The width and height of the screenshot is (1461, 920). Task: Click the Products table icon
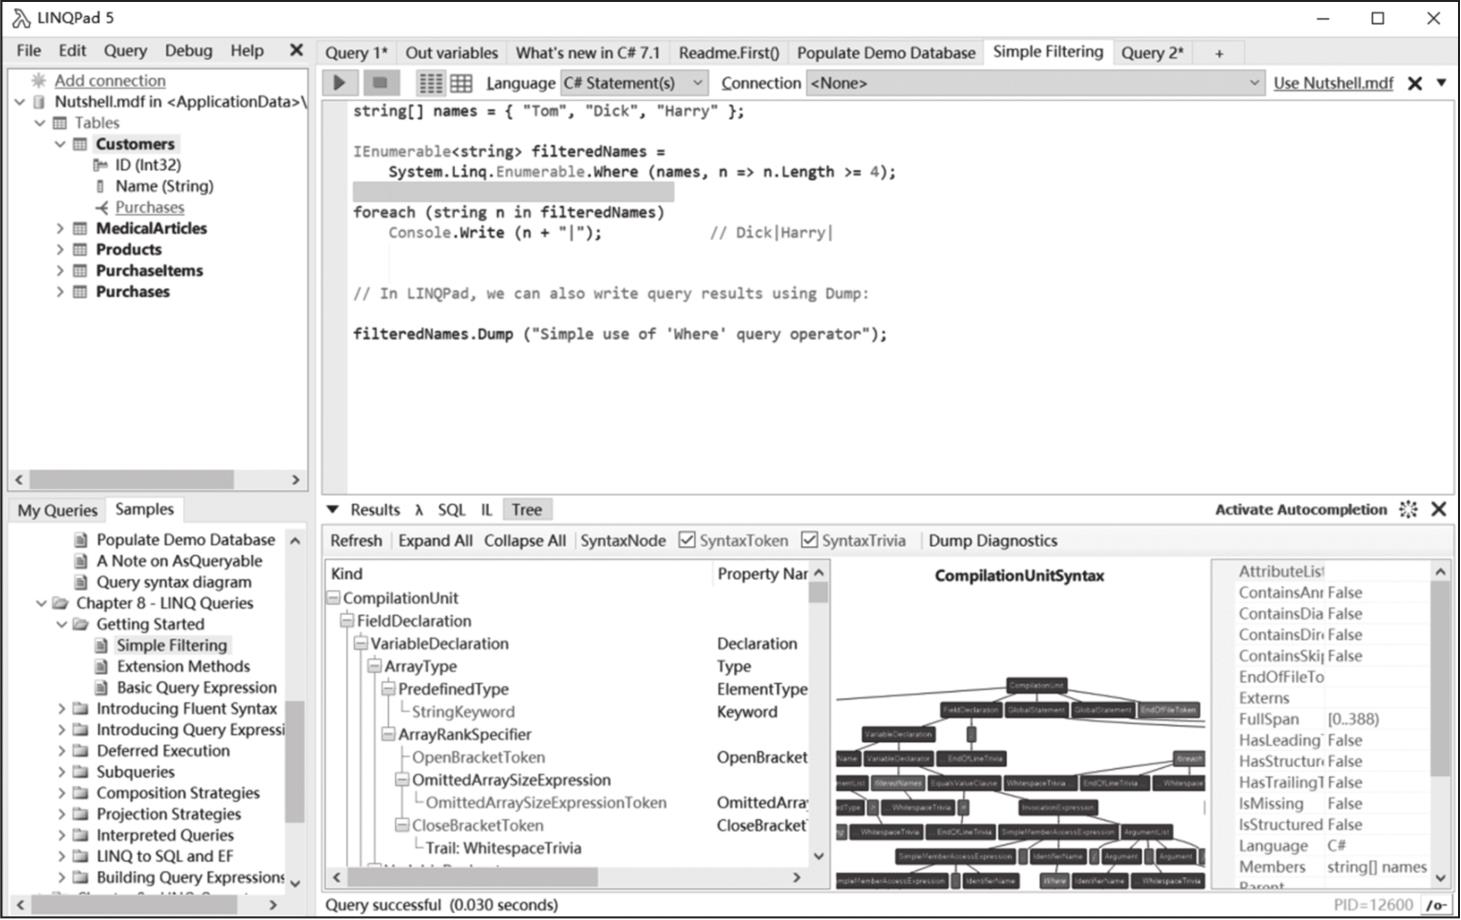tap(80, 249)
